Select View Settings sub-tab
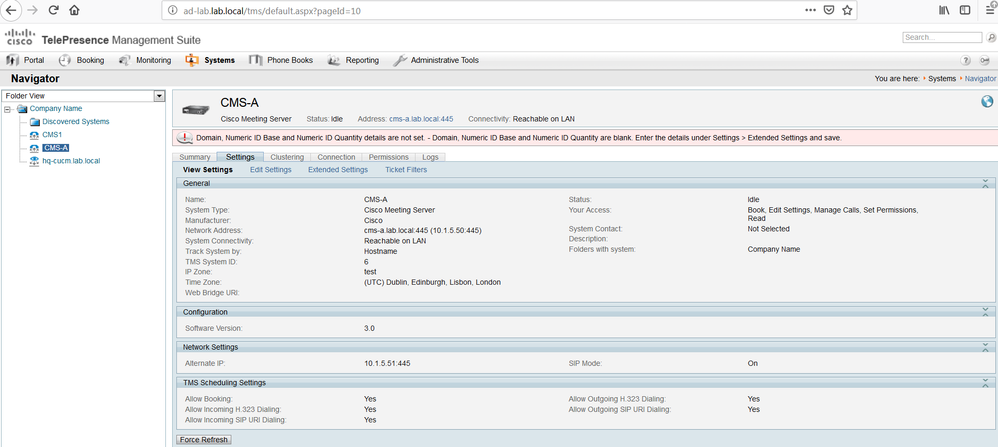 207,170
